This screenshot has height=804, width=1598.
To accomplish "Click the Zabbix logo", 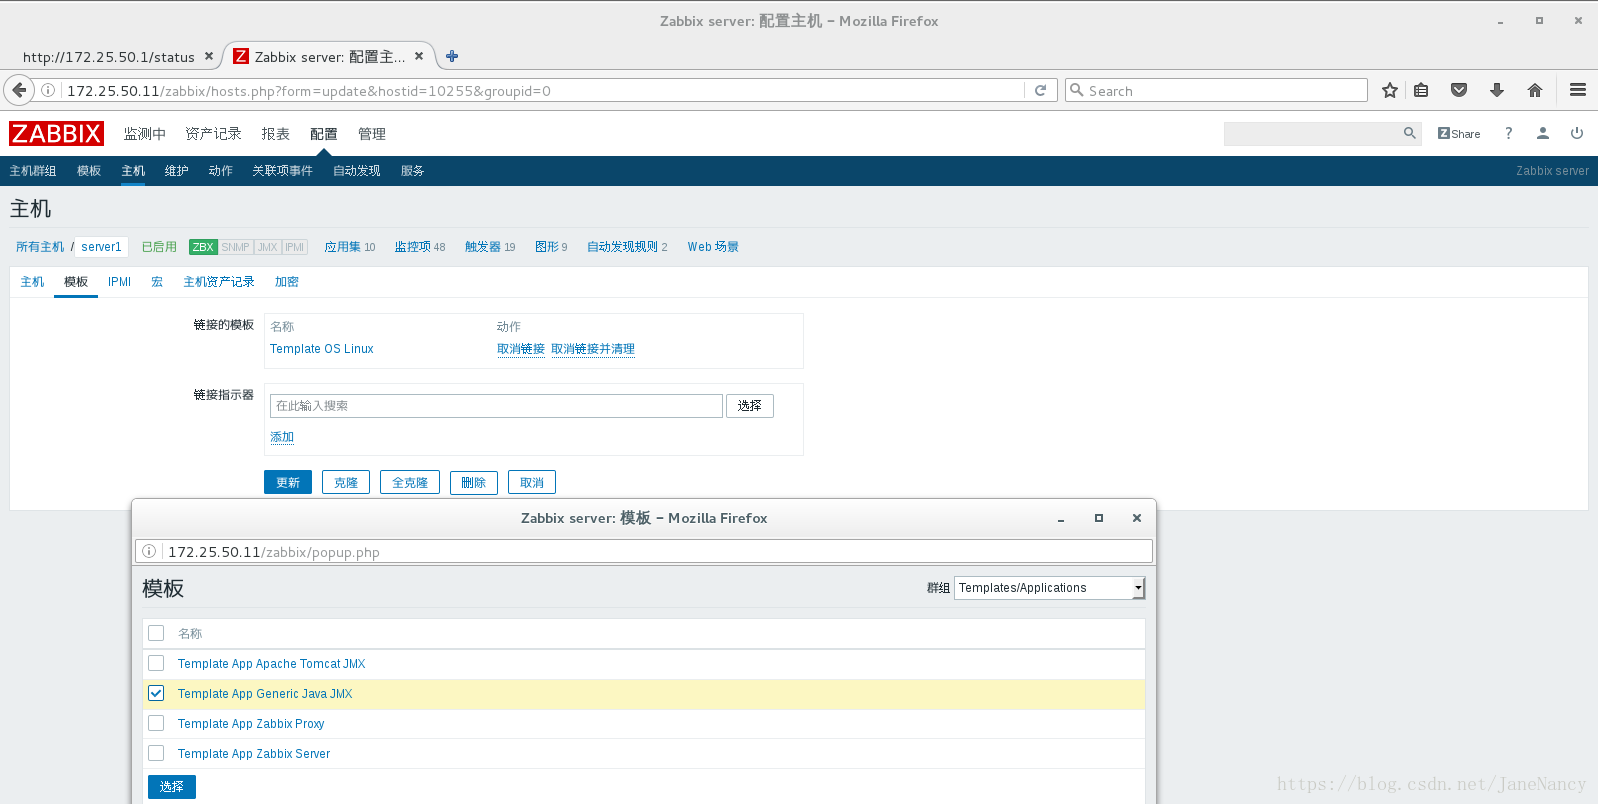I will 56,133.
